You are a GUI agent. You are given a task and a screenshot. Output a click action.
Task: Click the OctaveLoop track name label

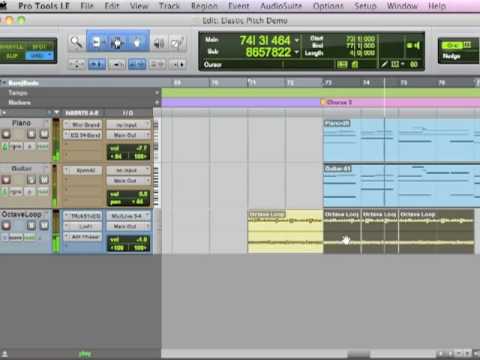[22, 214]
